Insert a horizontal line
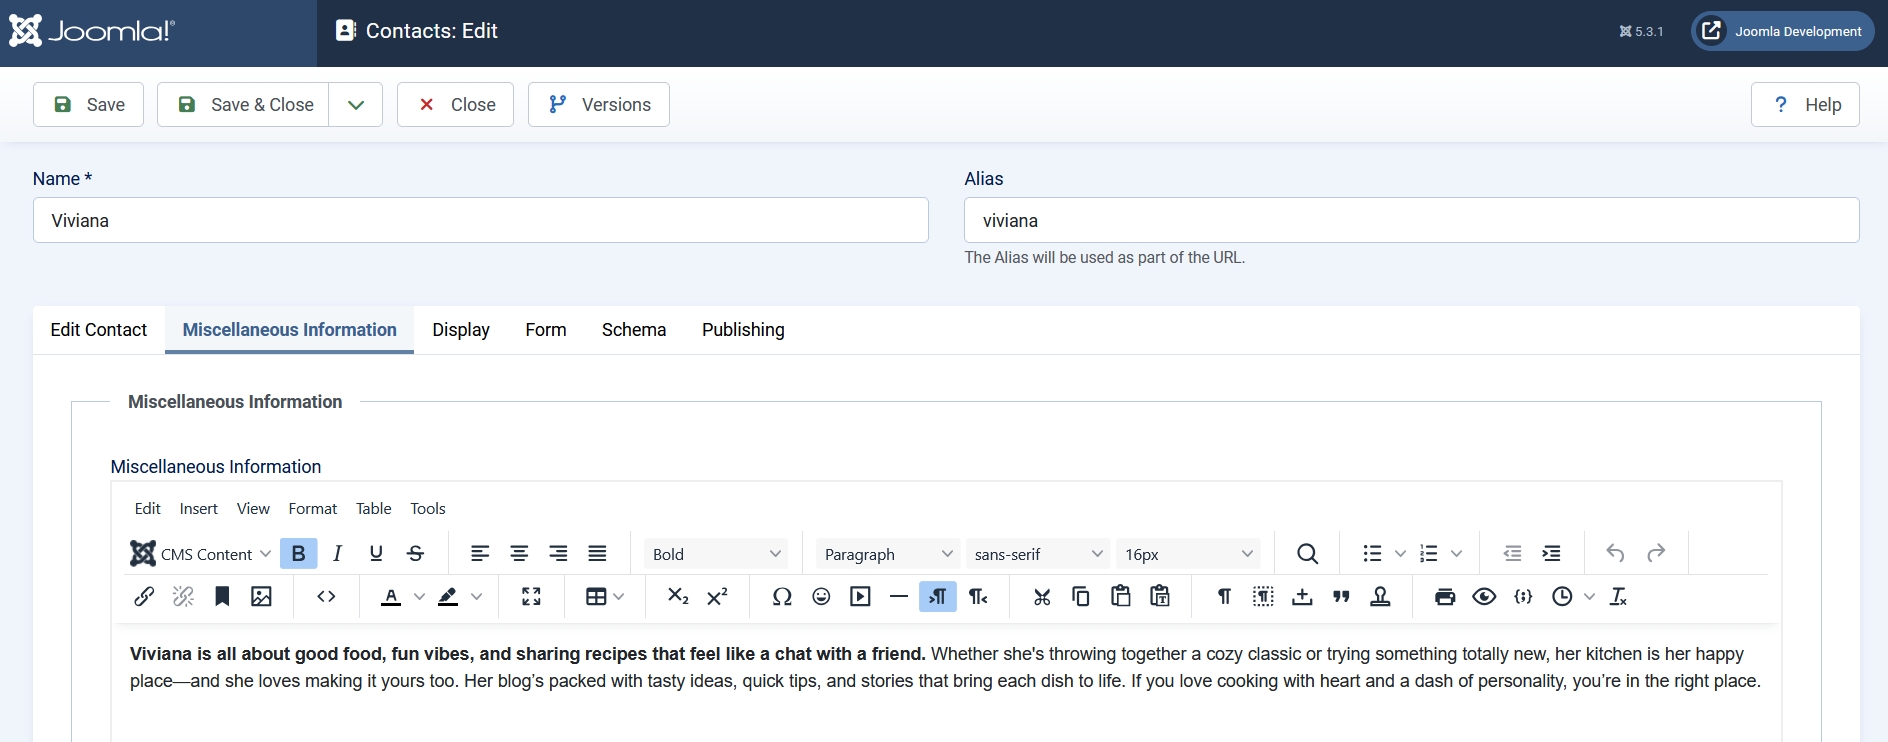 (x=899, y=596)
